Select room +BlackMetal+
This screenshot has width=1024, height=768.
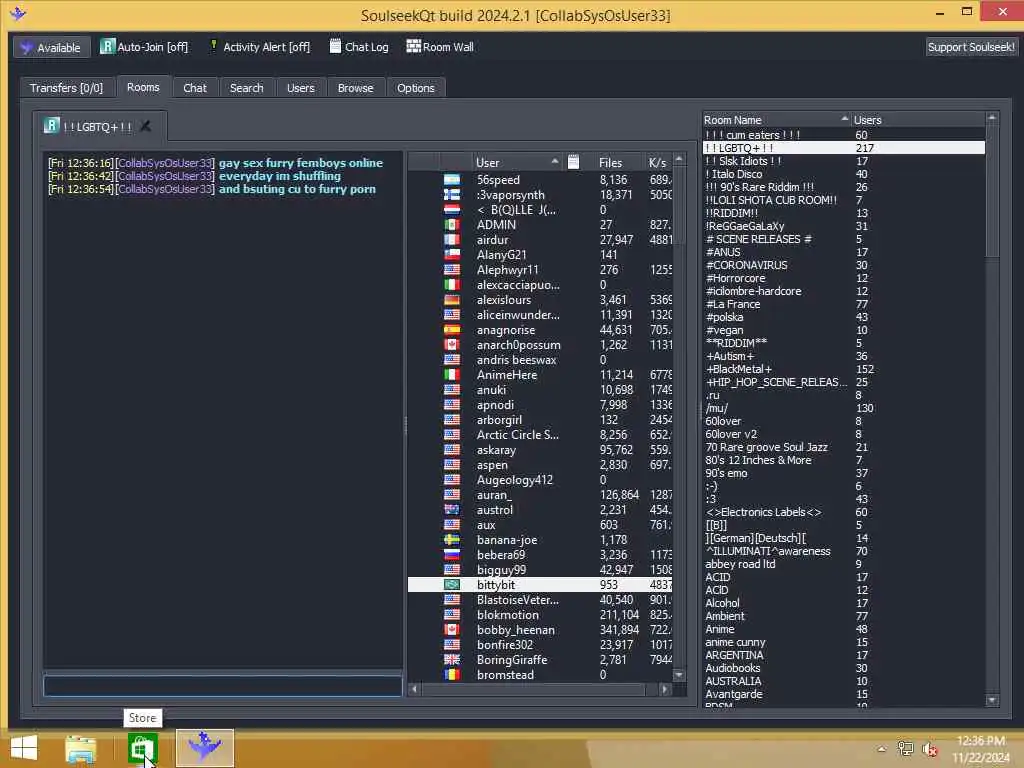(843, 369)
